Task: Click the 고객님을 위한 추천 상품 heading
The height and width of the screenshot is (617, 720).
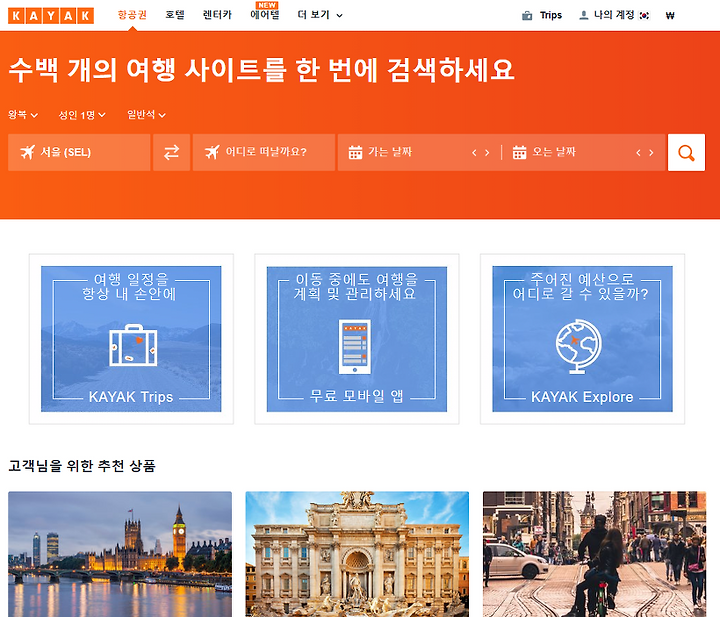Action: click(x=82, y=466)
